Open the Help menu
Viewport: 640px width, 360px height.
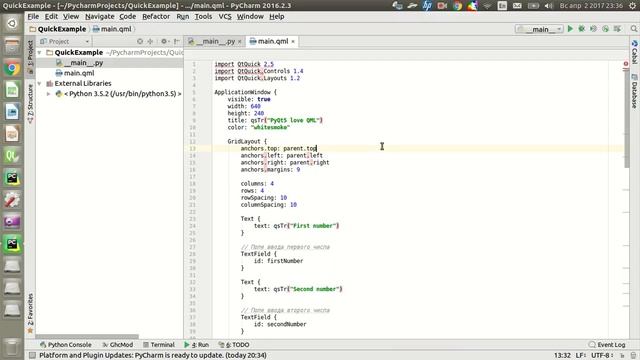(x=277, y=16)
